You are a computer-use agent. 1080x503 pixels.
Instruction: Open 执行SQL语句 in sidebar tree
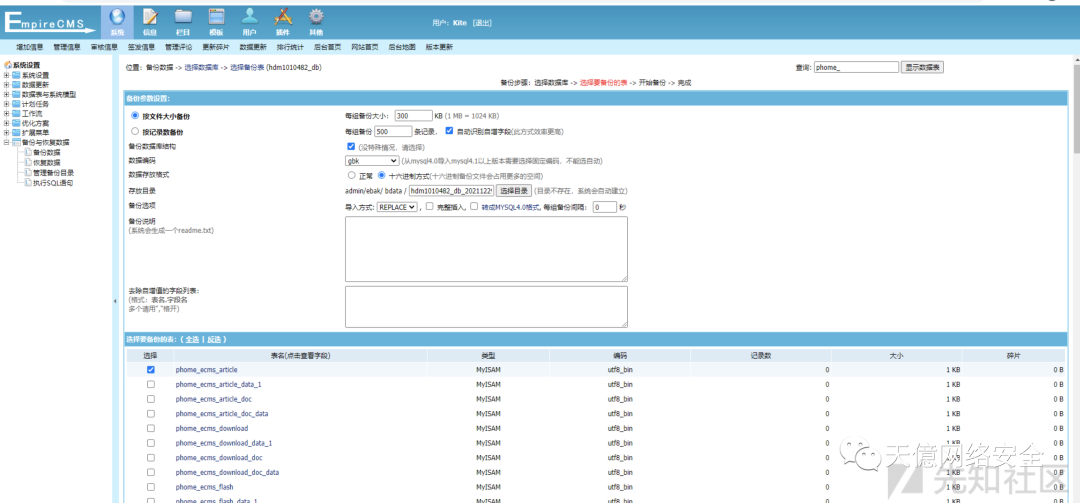click(52, 183)
